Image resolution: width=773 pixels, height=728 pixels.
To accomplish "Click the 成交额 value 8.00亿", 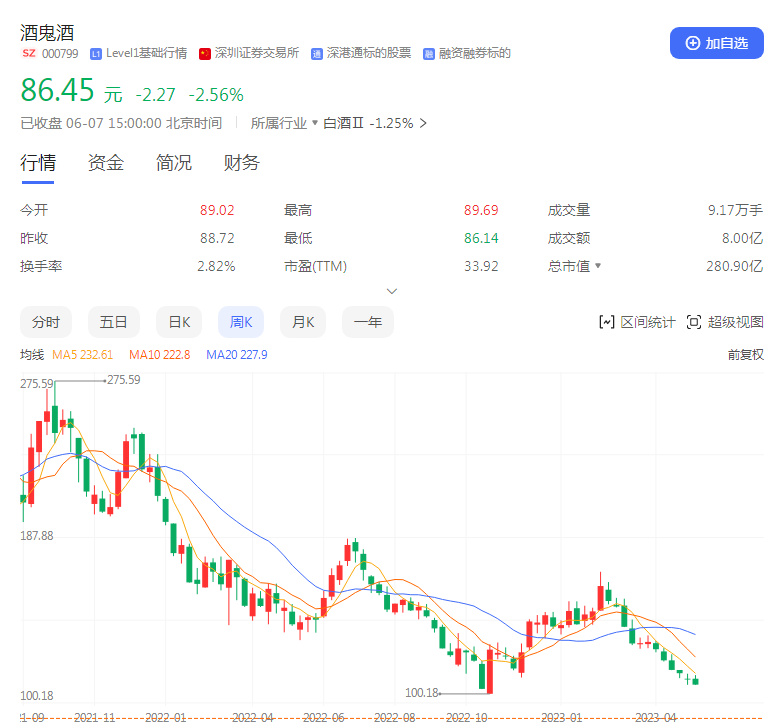I will (x=742, y=238).
